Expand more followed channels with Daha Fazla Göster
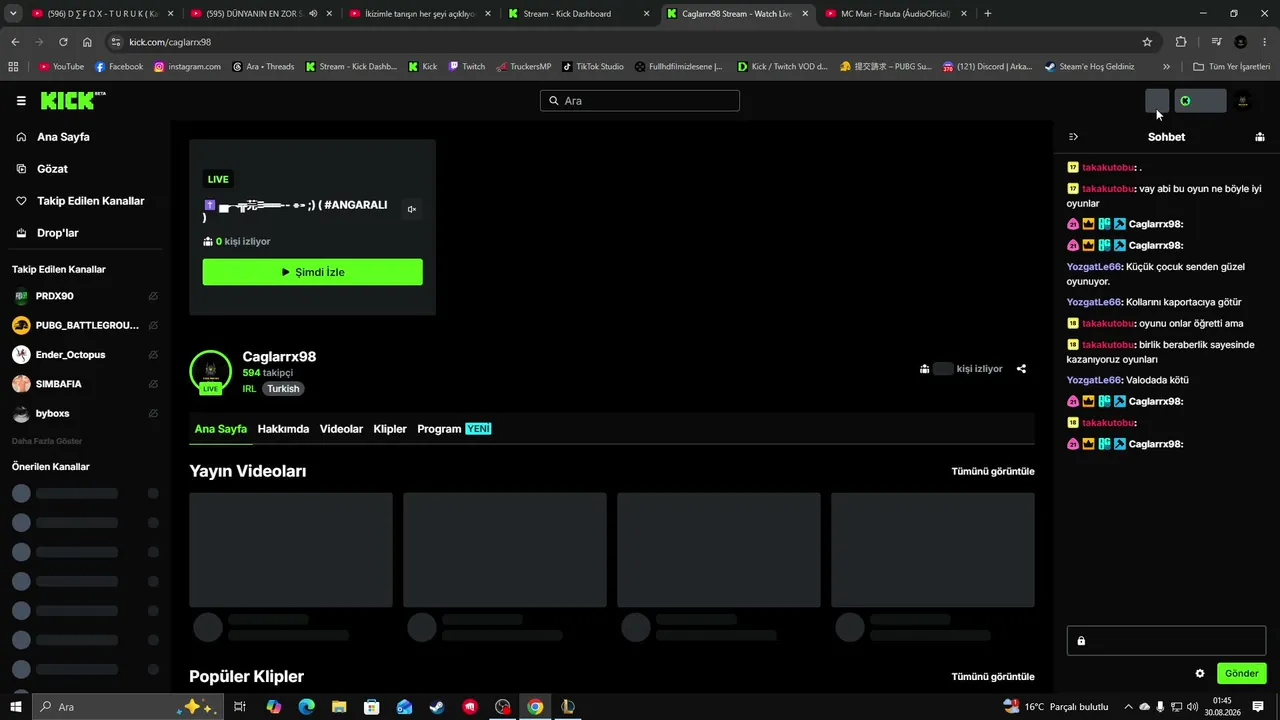Screen dimensions: 1280x720 (x=47, y=441)
